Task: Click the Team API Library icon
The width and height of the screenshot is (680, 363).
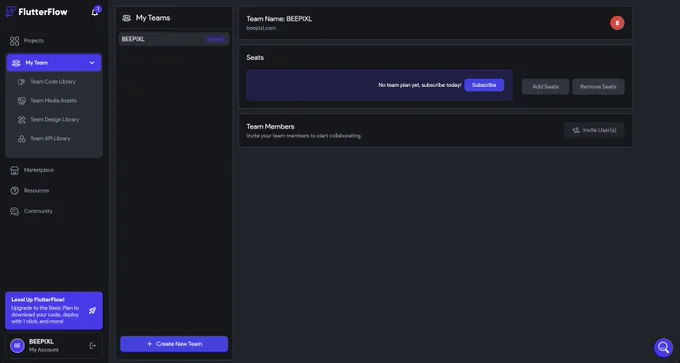Action: pos(21,139)
